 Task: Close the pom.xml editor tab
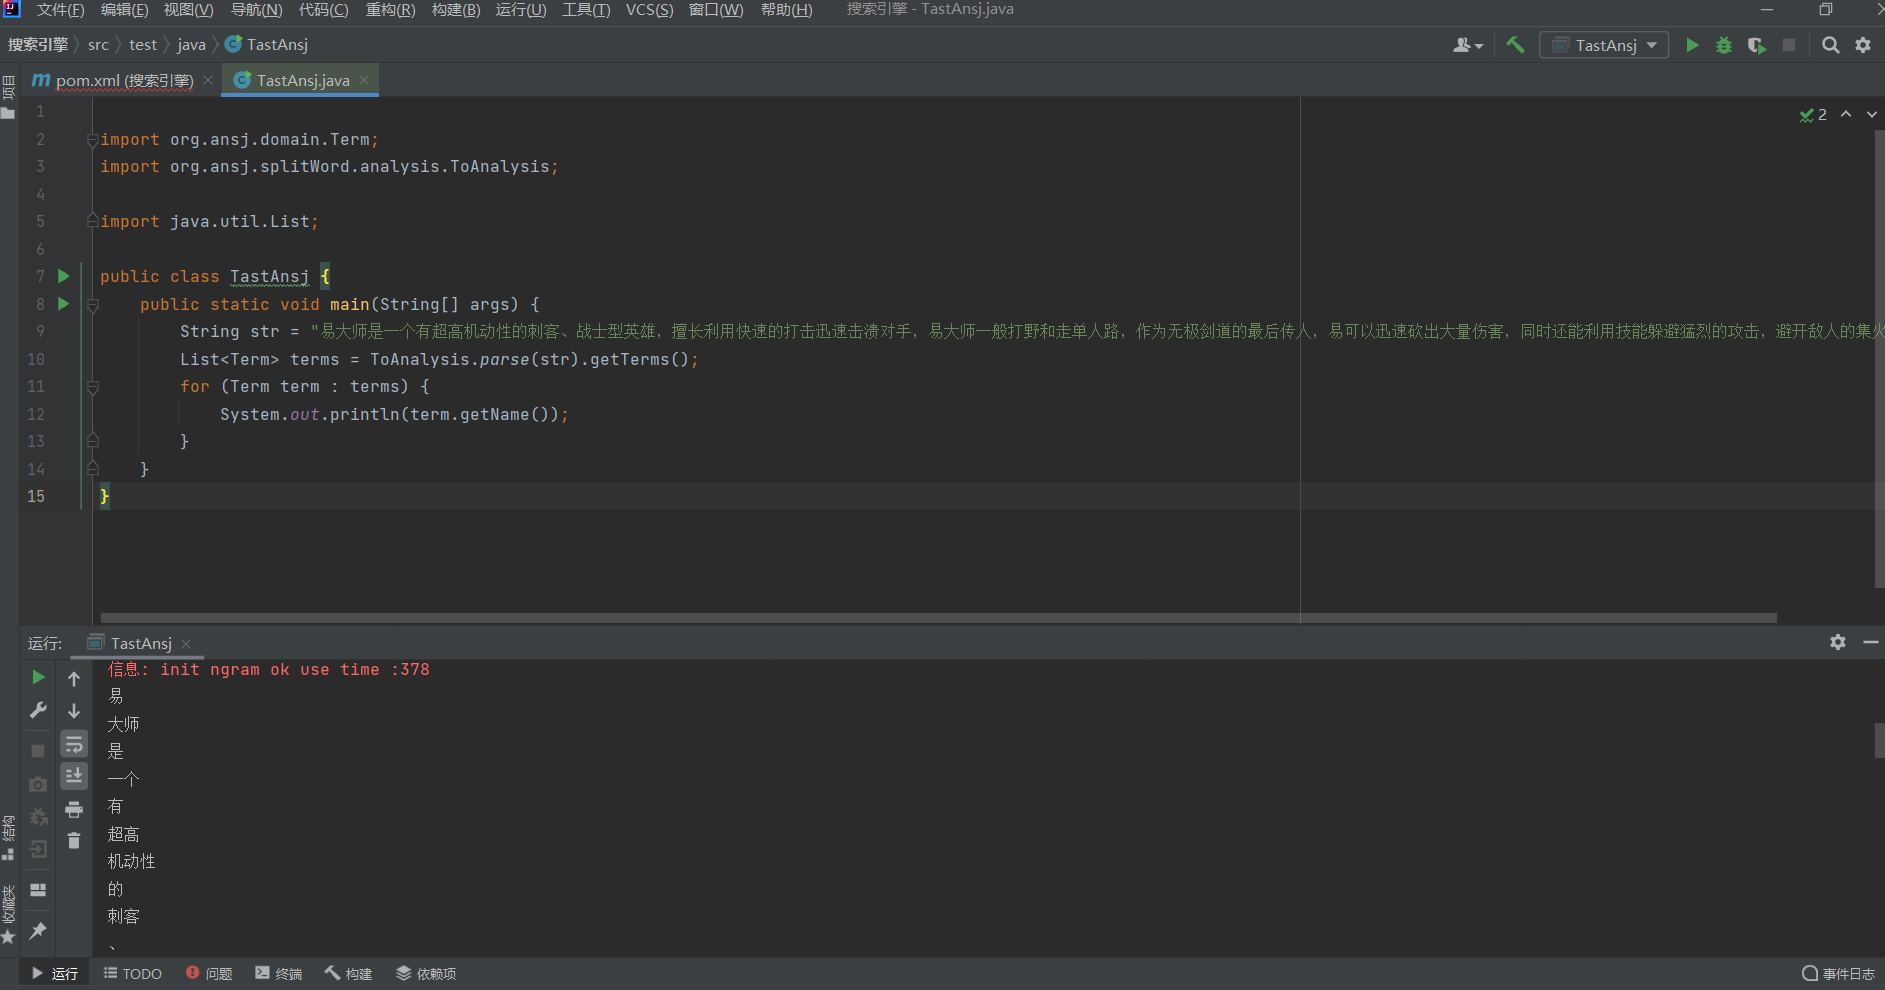208,80
